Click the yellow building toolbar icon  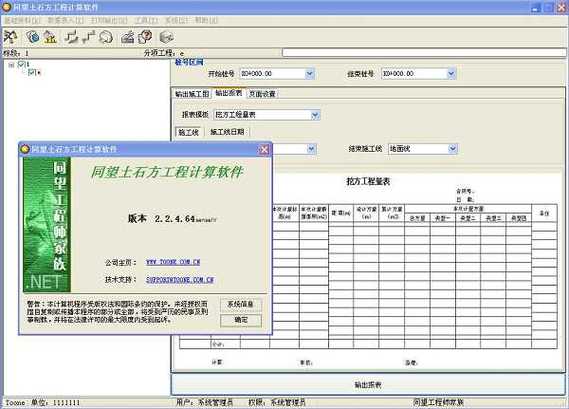pyautogui.click(x=50, y=37)
